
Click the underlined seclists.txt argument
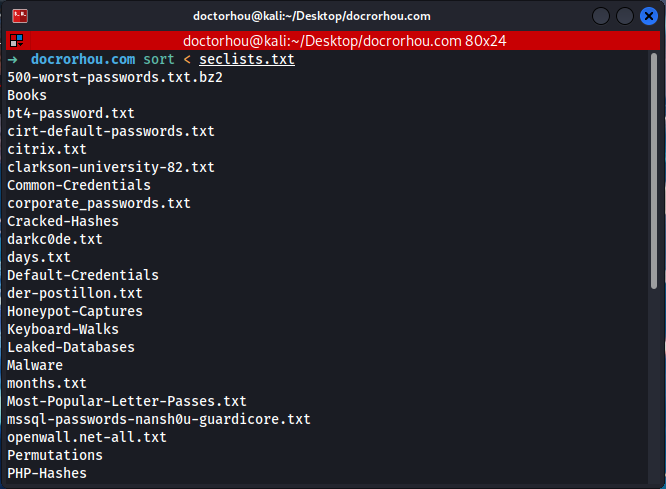pos(247,59)
